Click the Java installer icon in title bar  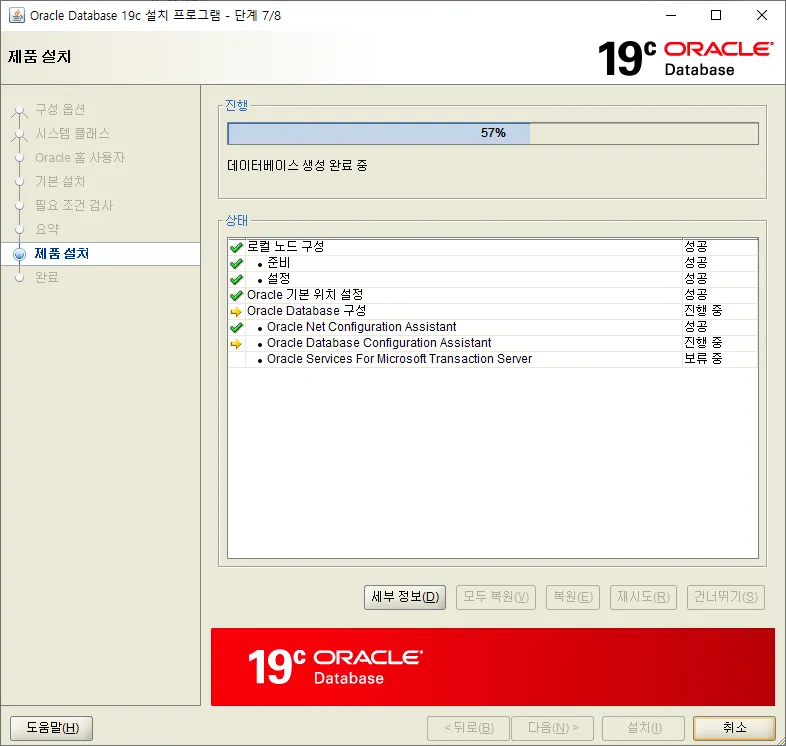click(17, 16)
